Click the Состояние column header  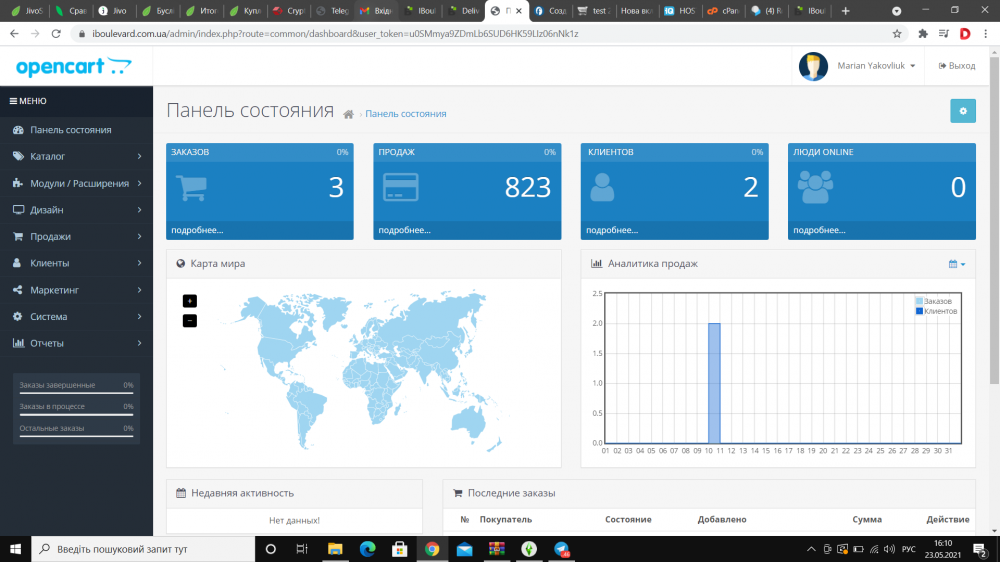tap(628, 519)
